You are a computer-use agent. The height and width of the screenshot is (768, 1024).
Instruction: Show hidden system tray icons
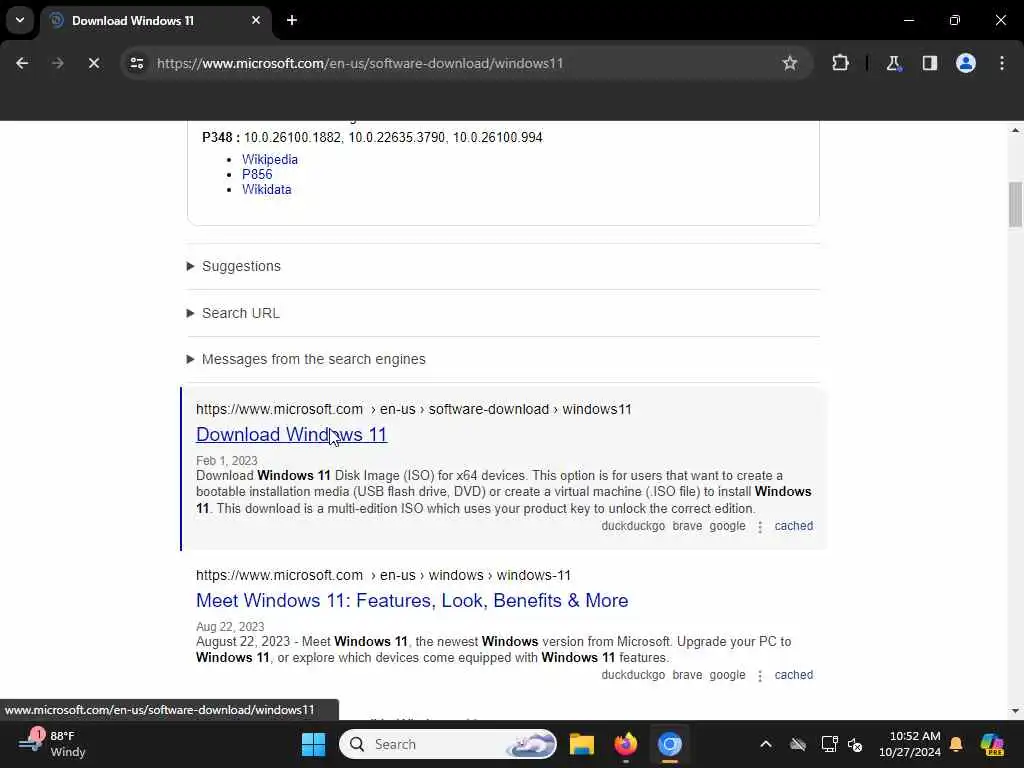pyautogui.click(x=765, y=744)
